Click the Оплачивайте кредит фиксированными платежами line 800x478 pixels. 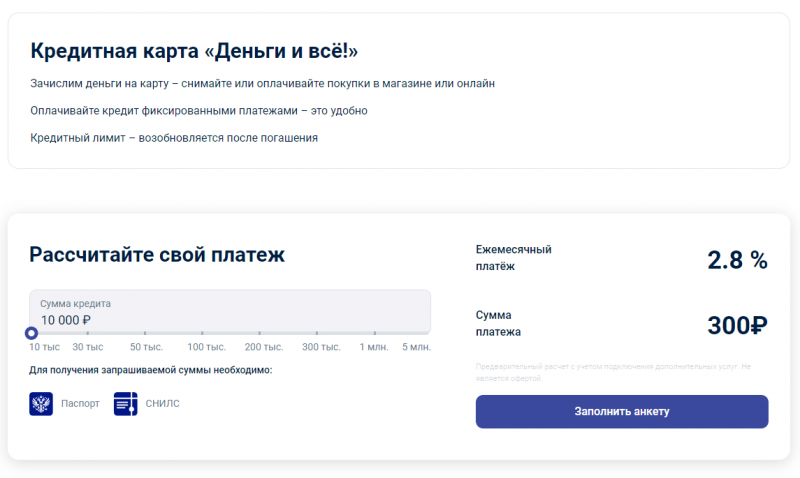[199, 111]
